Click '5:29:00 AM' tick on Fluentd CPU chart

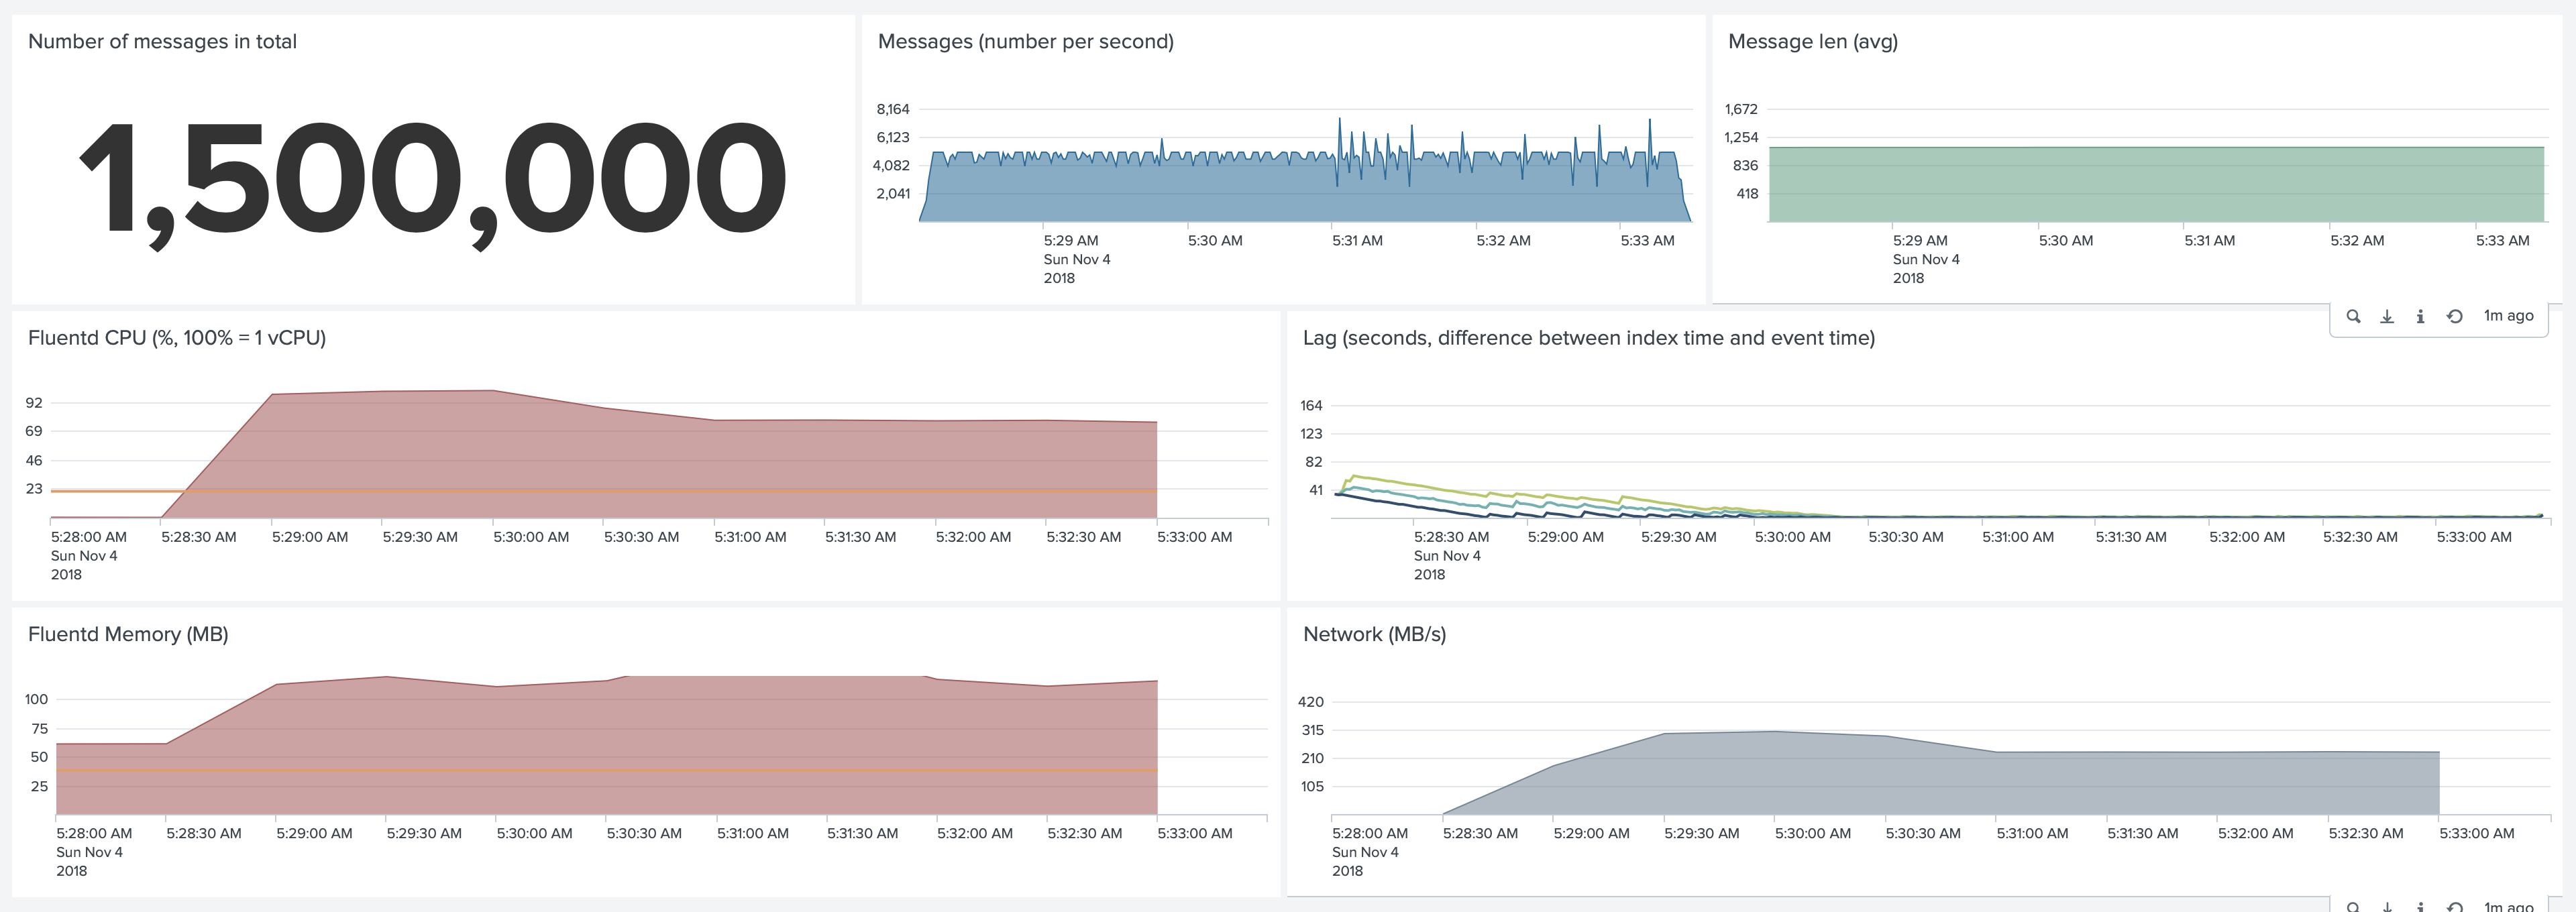click(x=310, y=537)
